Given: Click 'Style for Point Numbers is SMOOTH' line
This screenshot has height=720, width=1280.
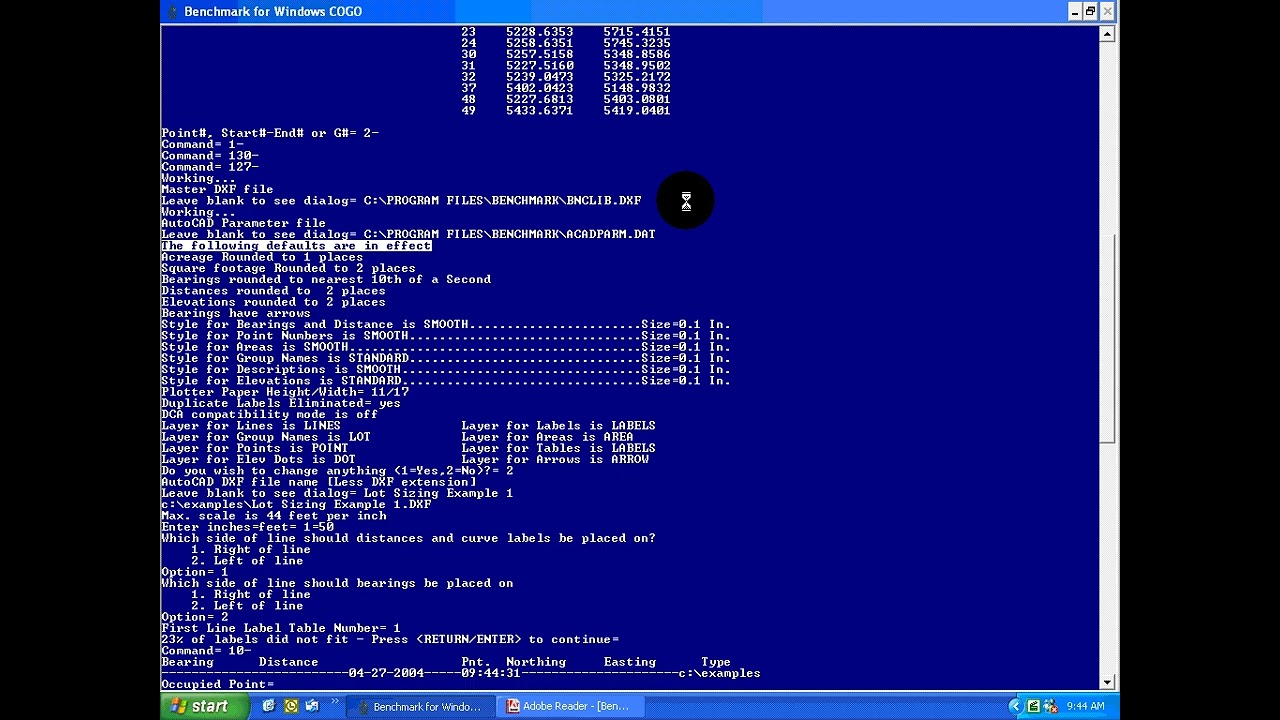Looking at the screenshot, I should (446, 336).
